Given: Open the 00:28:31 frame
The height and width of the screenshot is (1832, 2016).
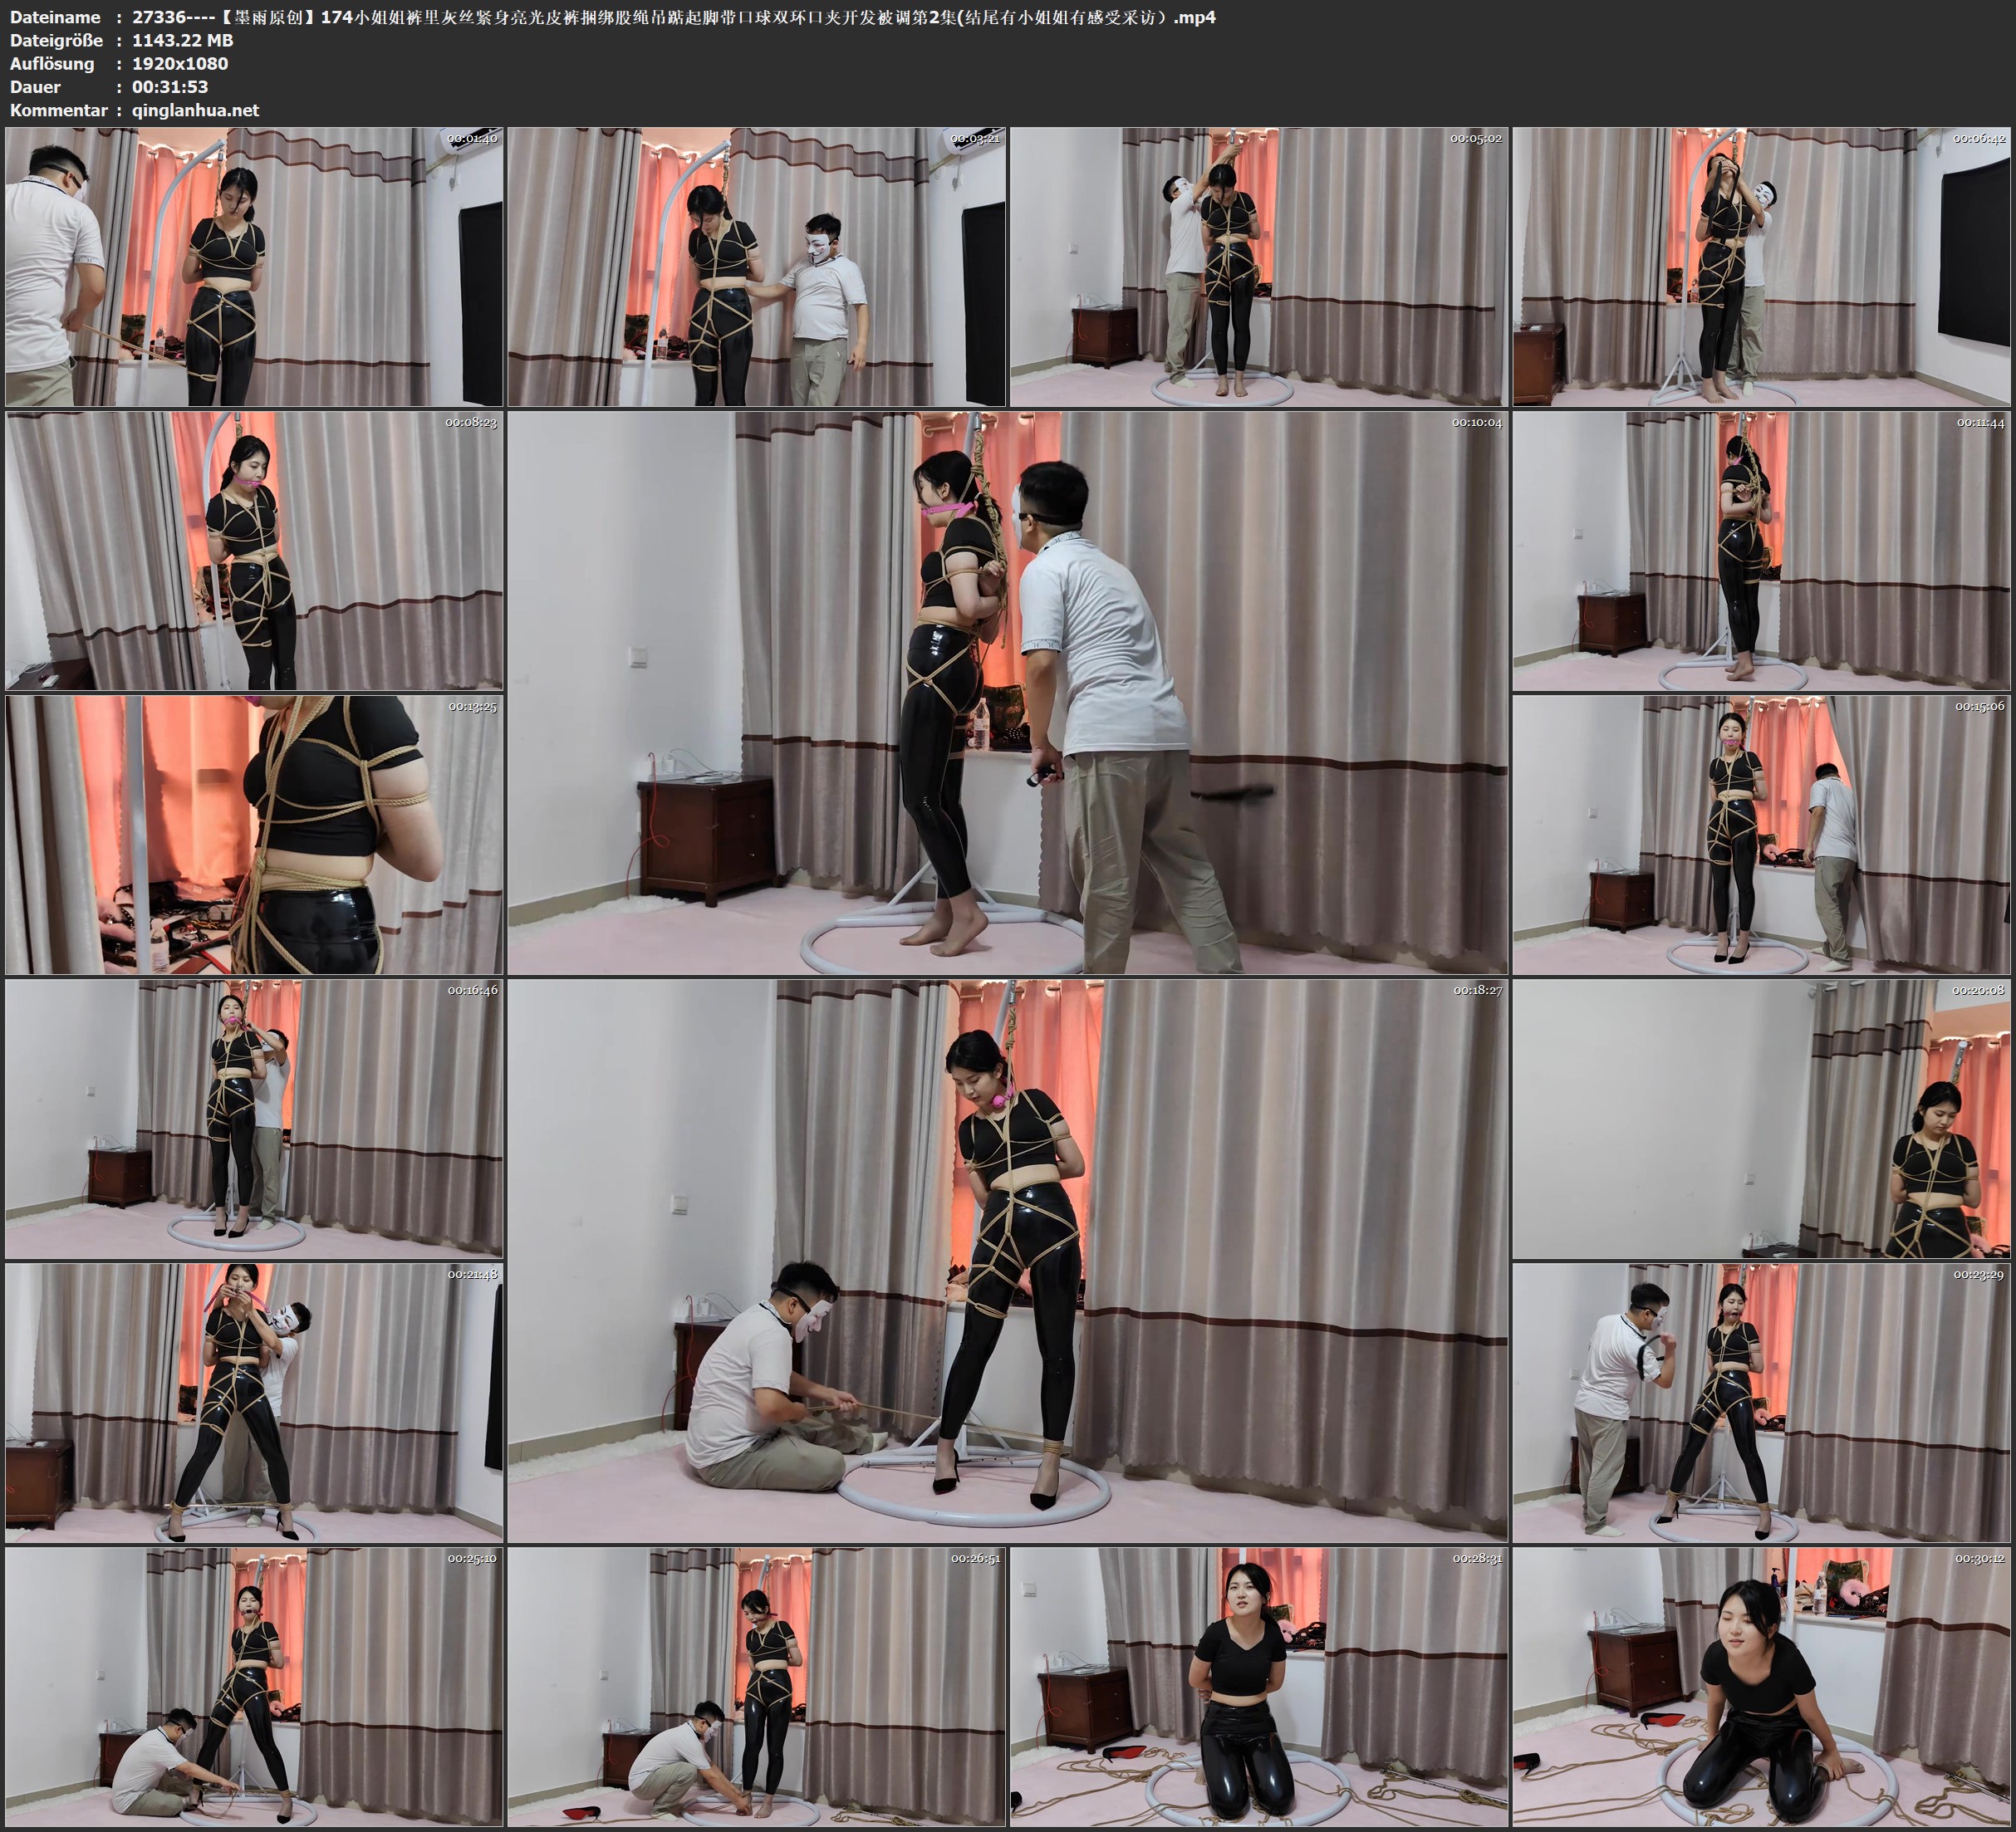Looking at the screenshot, I should pyautogui.click(x=1259, y=1687).
